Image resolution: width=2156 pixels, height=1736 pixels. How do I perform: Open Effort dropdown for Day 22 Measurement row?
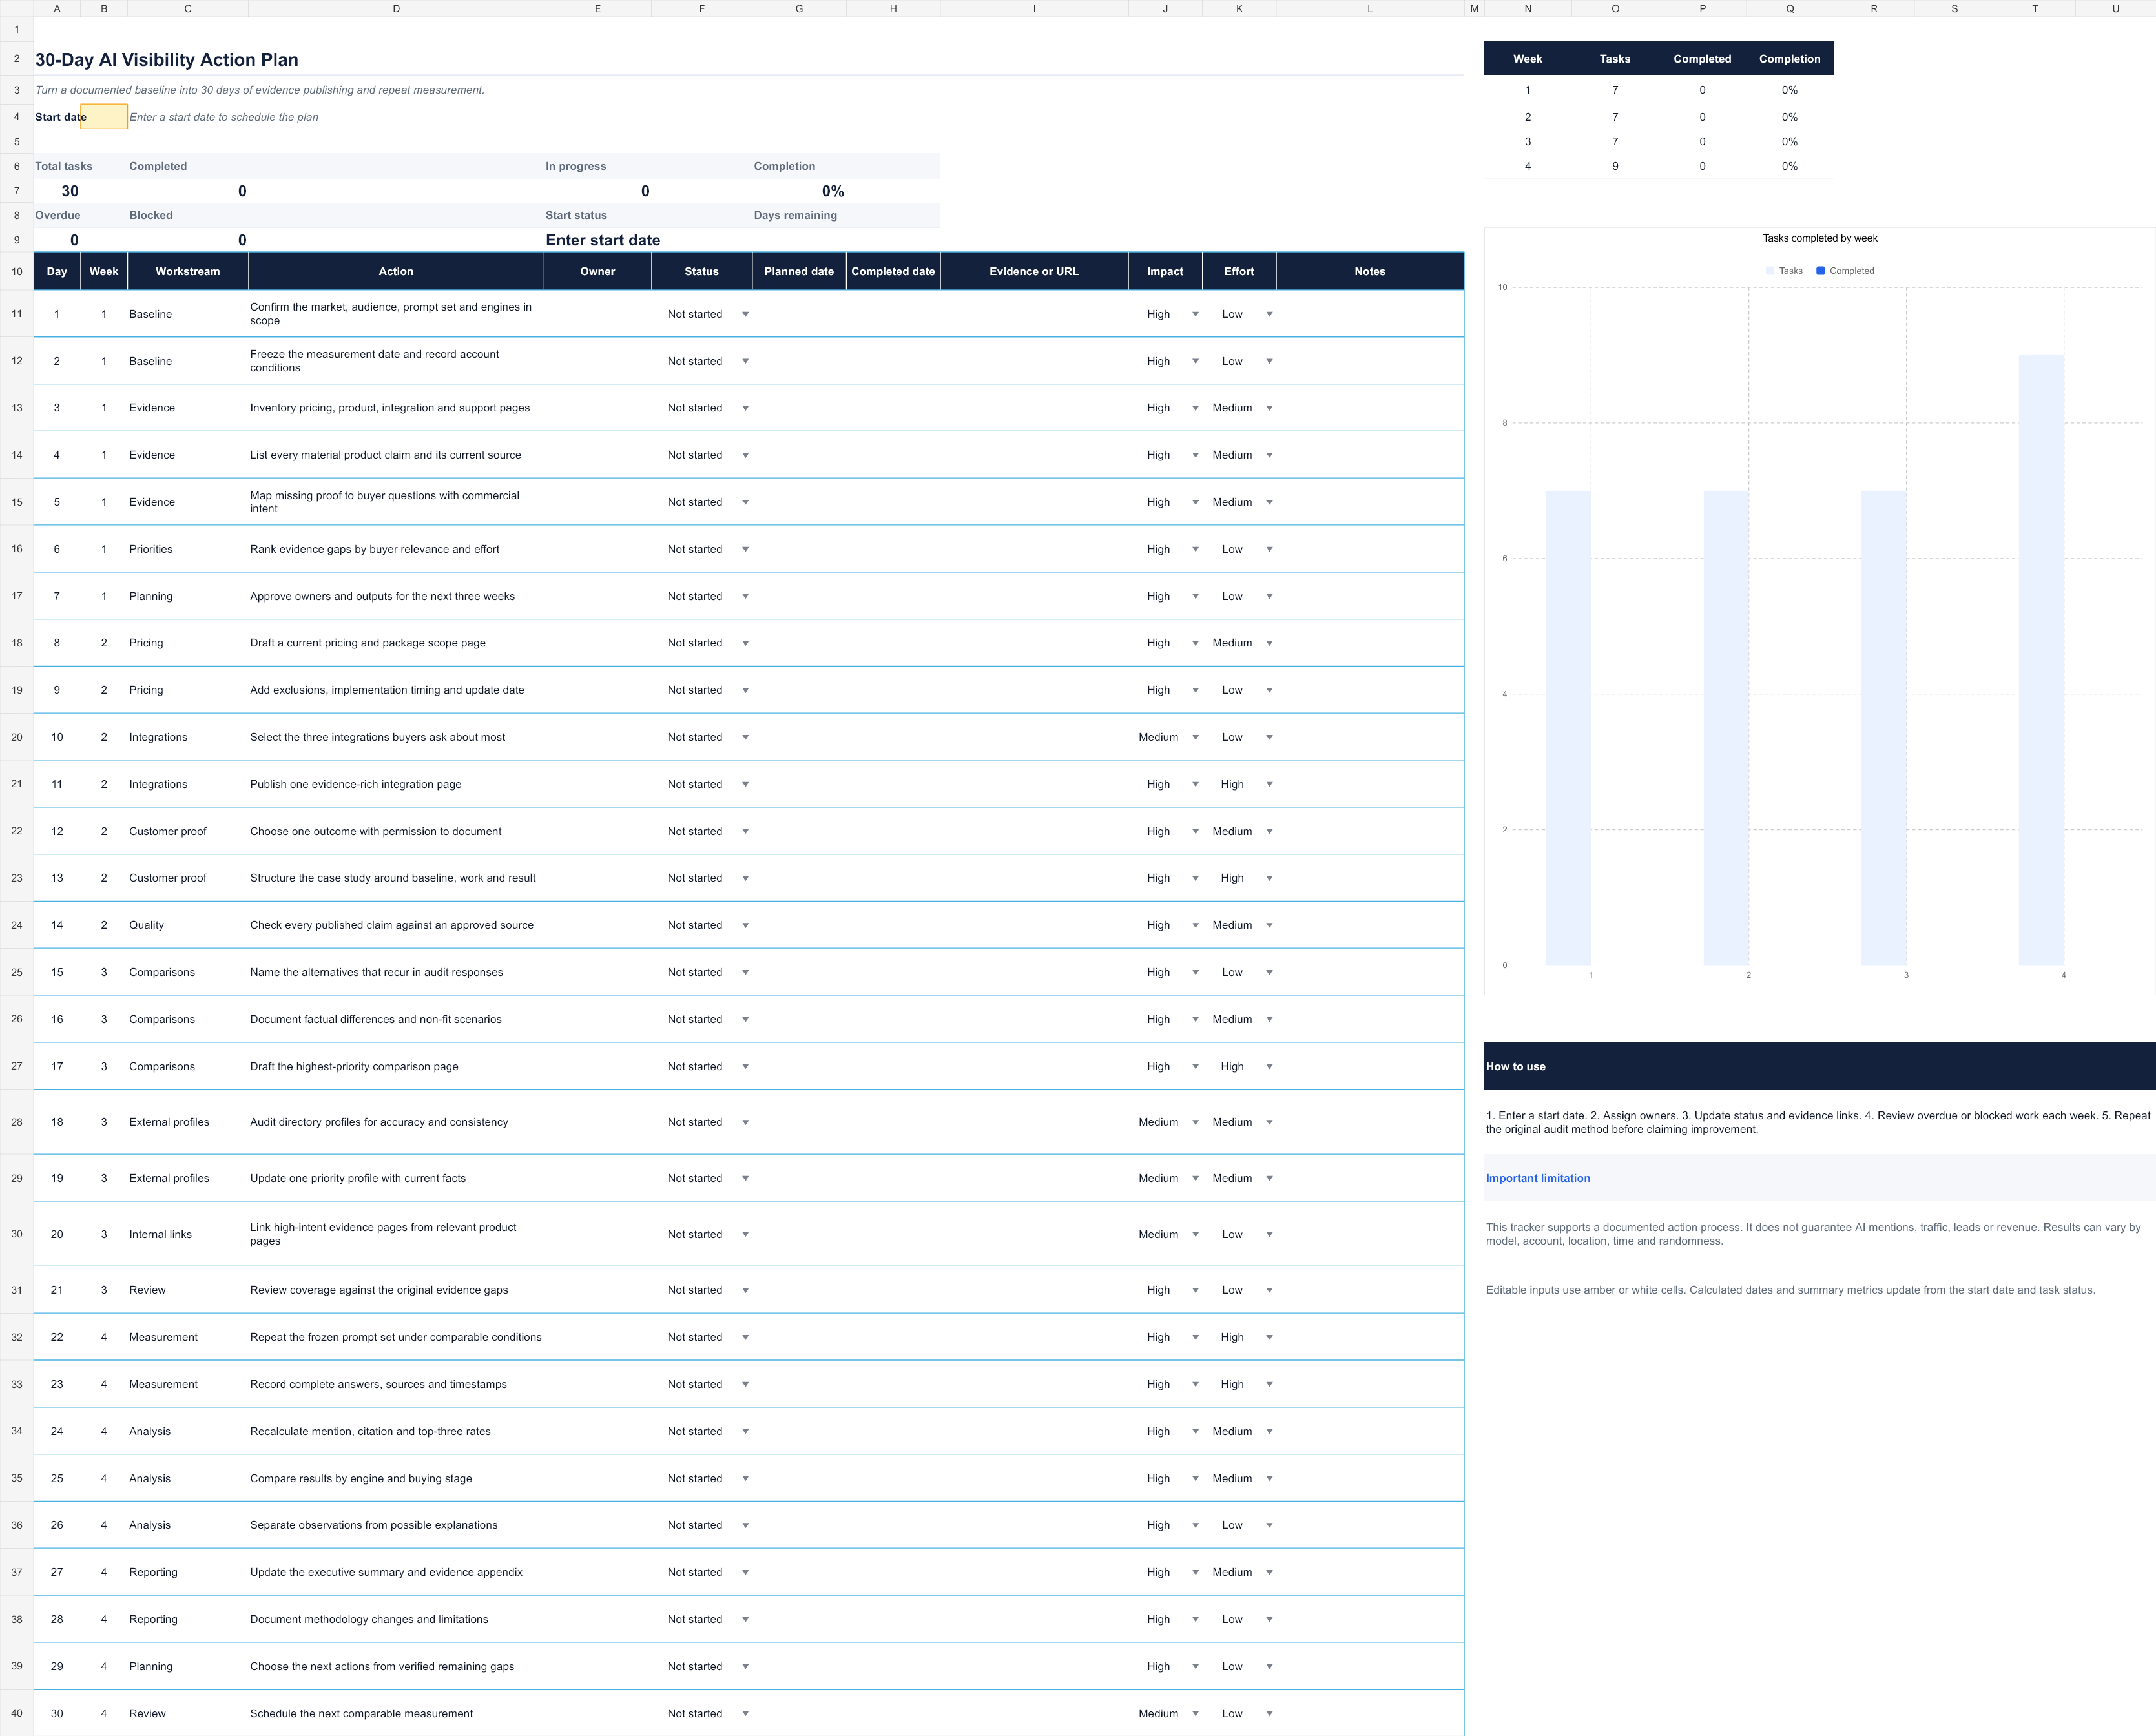(1269, 1337)
